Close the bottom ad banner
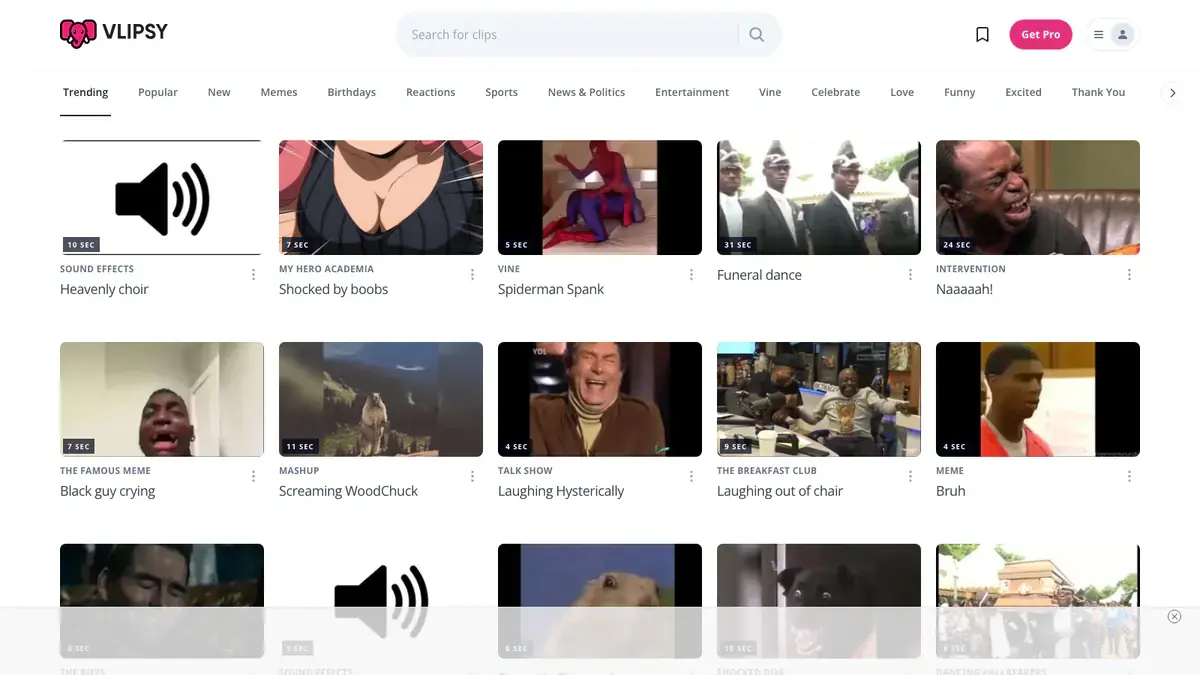 tap(1174, 616)
